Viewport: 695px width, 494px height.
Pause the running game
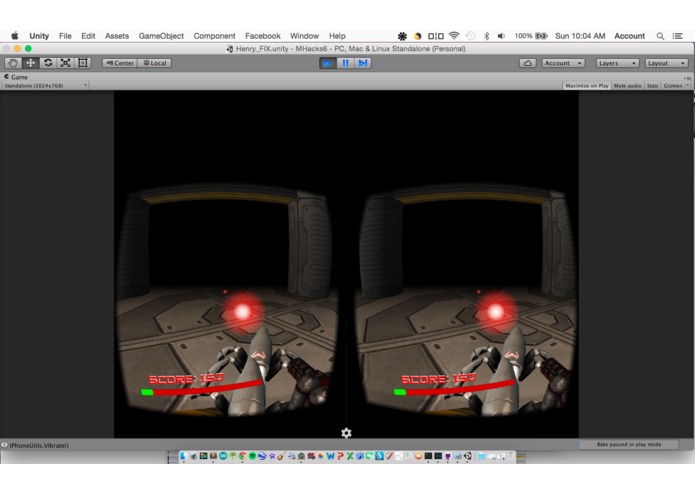345,63
